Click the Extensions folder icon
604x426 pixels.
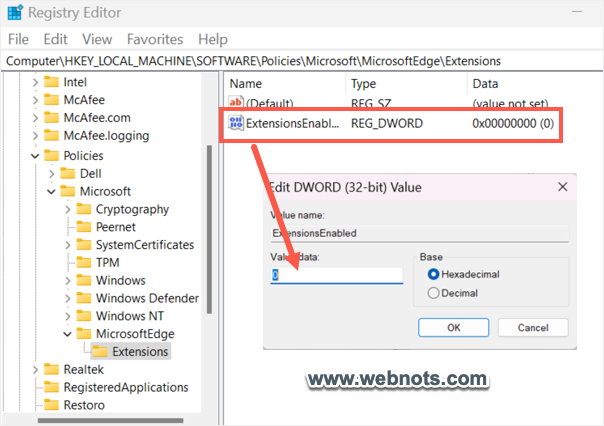100,352
